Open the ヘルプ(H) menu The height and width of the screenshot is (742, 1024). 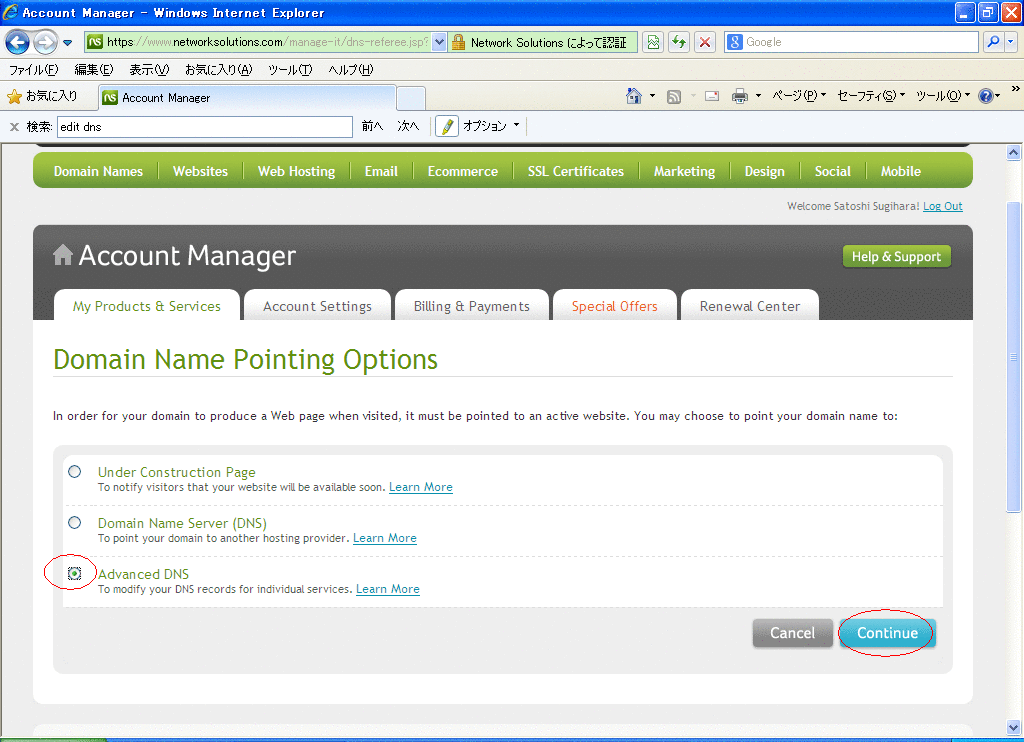(x=351, y=69)
